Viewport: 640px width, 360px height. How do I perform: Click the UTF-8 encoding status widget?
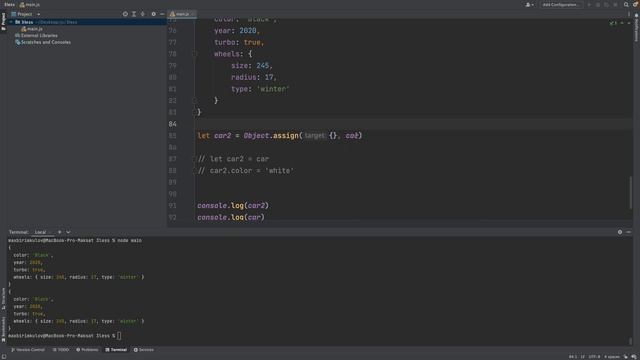(594, 357)
